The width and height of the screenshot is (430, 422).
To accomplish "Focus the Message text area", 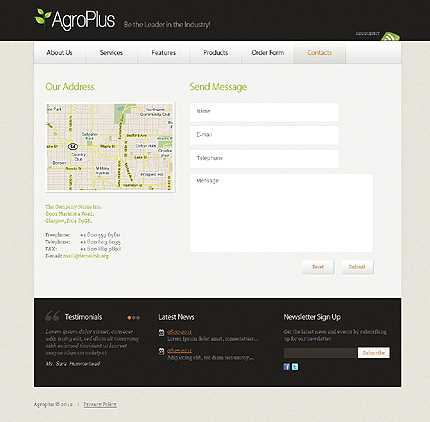I will [281, 213].
